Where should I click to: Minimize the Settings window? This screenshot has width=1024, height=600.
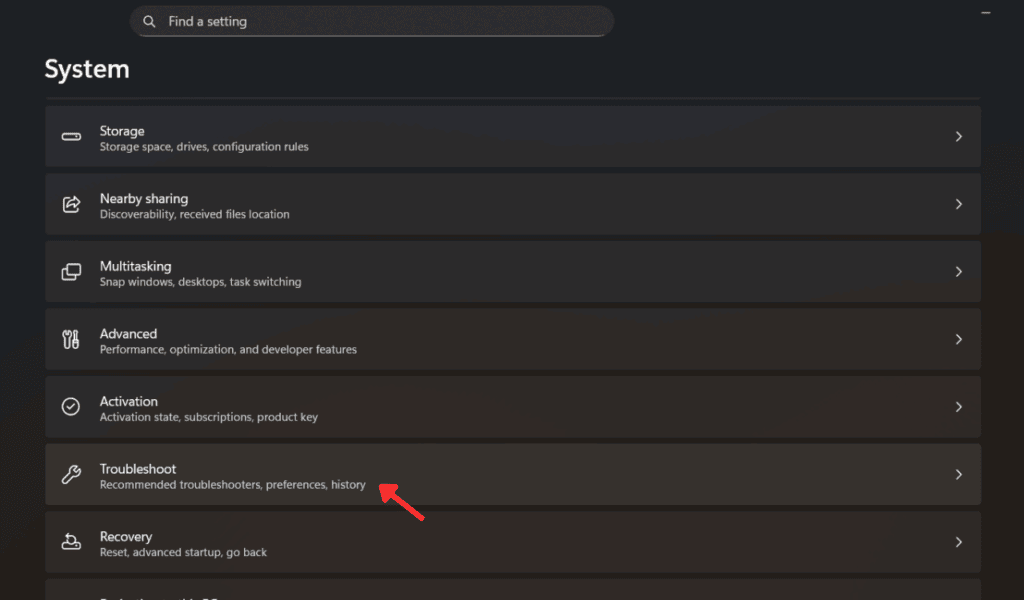(985, 13)
